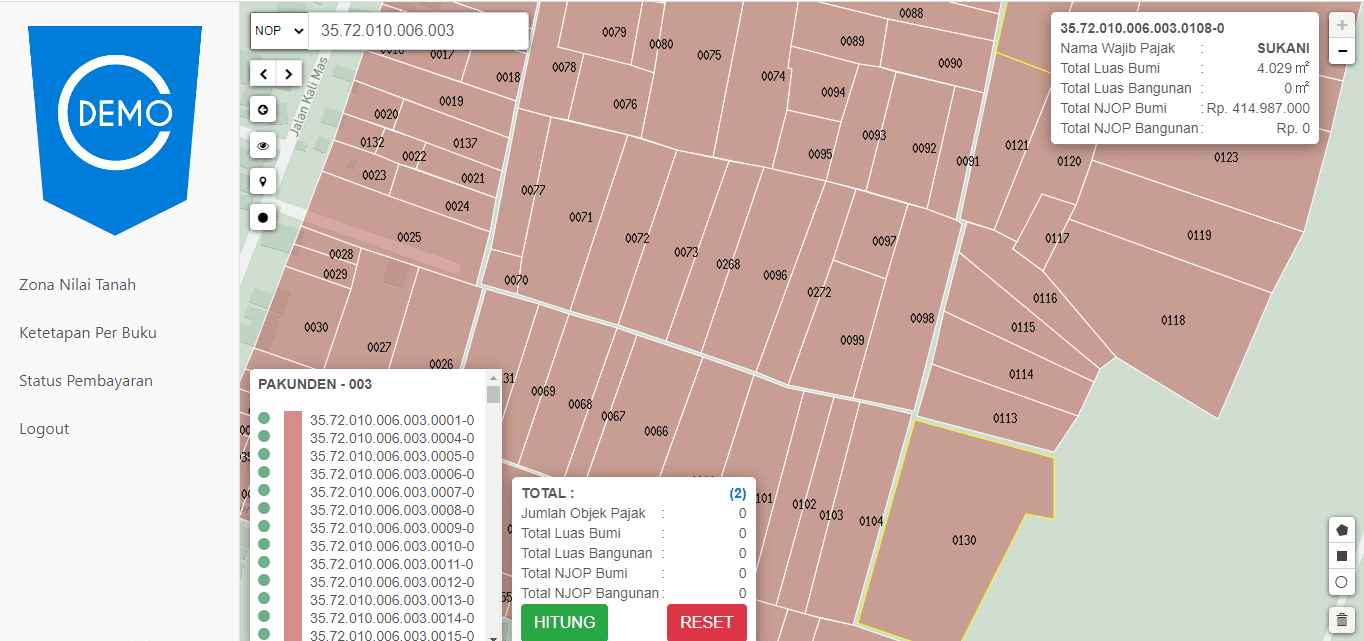
Task: Toggle the green dot beside NOP 0005-0
Action: [262, 456]
